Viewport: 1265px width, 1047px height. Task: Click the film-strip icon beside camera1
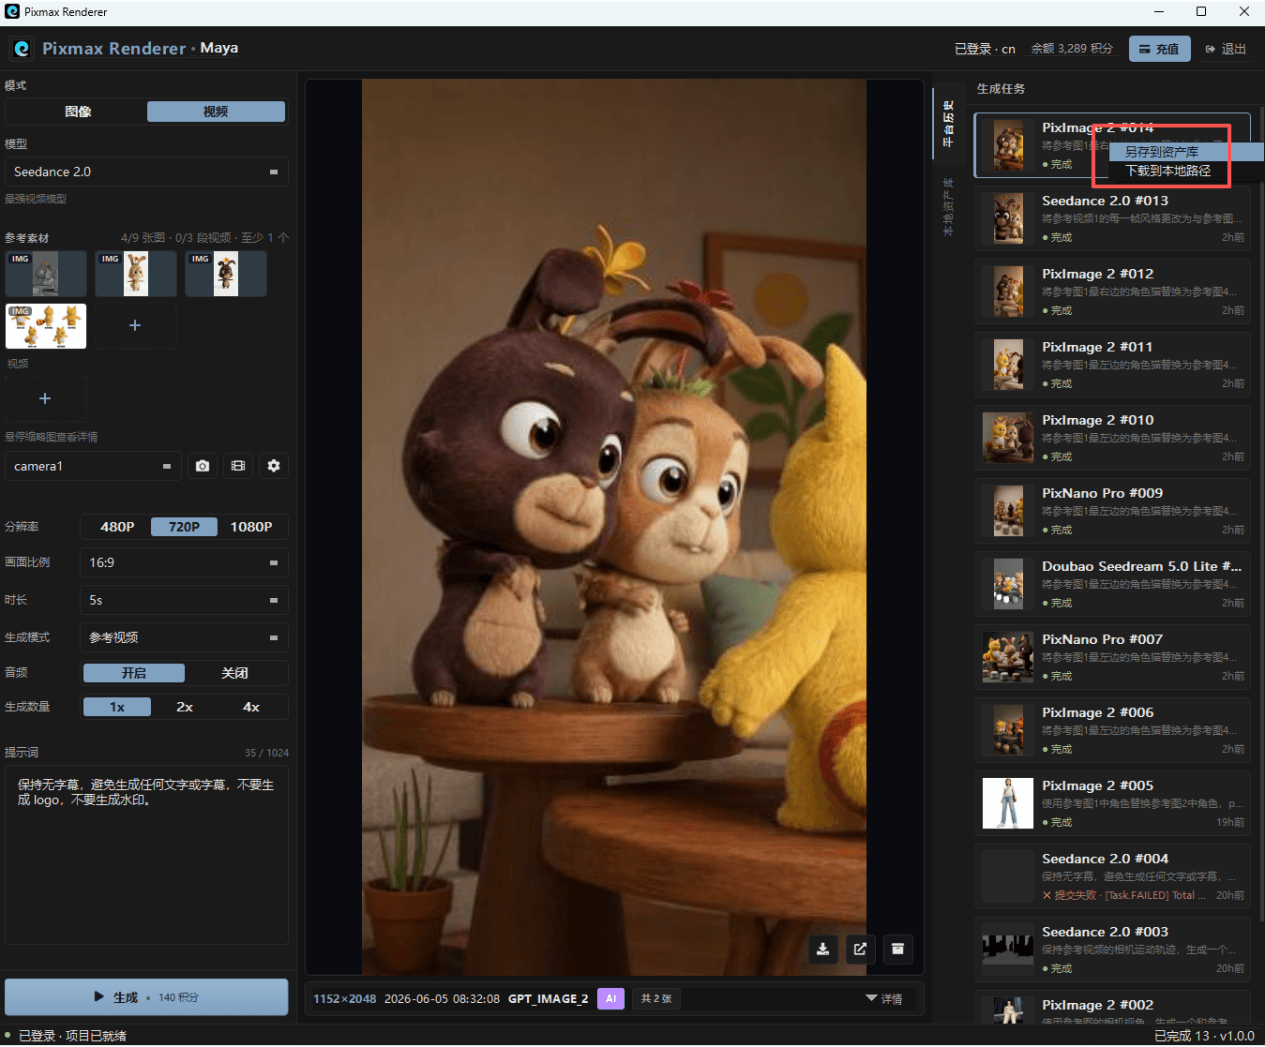(238, 466)
